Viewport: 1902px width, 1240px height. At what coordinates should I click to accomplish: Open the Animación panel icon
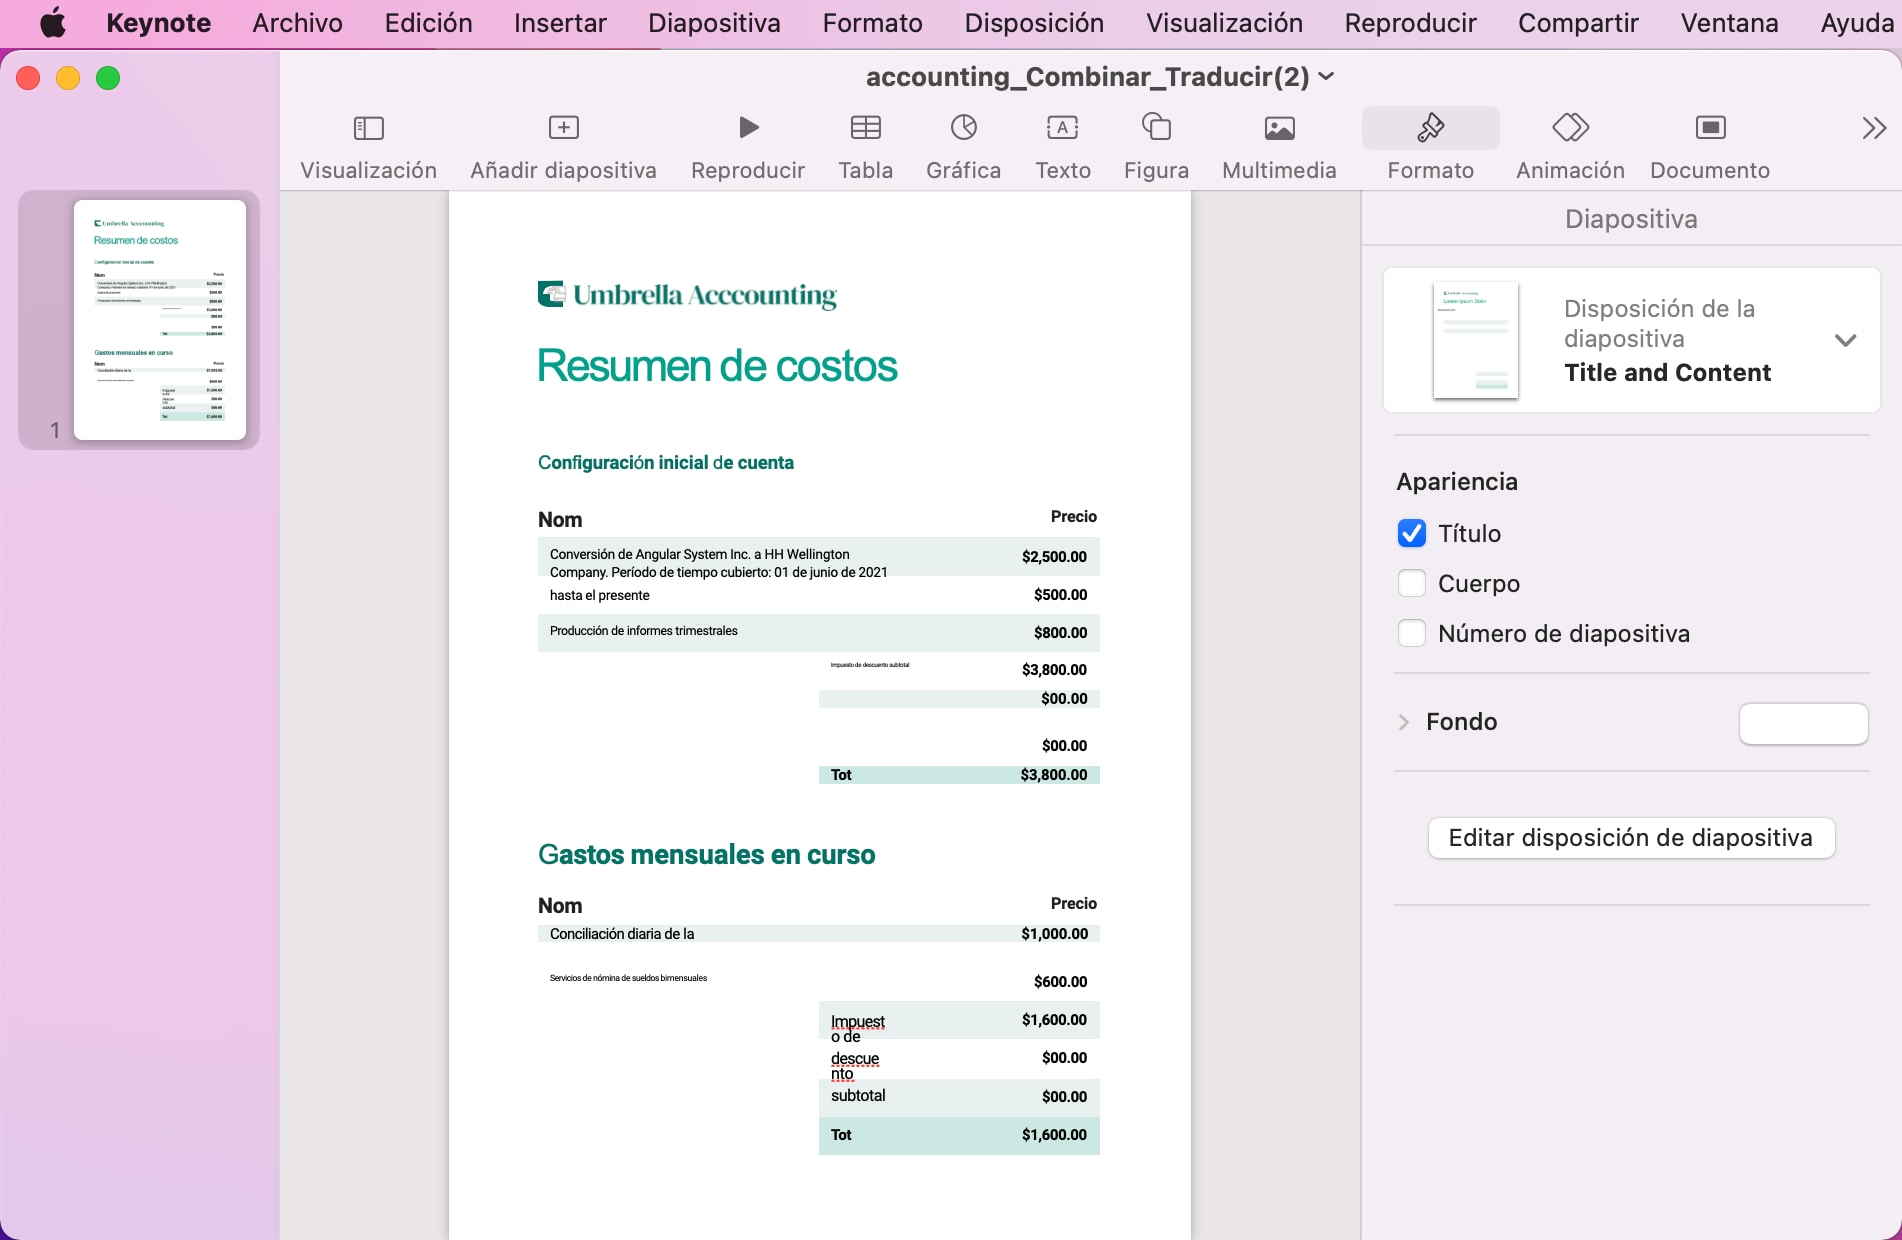pos(1569,127)
